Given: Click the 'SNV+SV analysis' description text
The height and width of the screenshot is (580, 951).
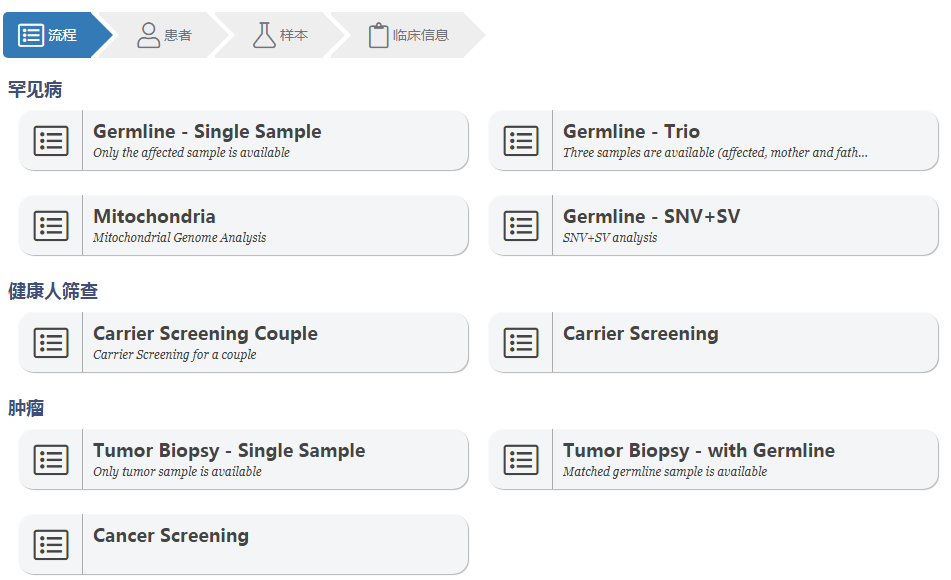Looking at the screenshot, I should pos(610,238).
